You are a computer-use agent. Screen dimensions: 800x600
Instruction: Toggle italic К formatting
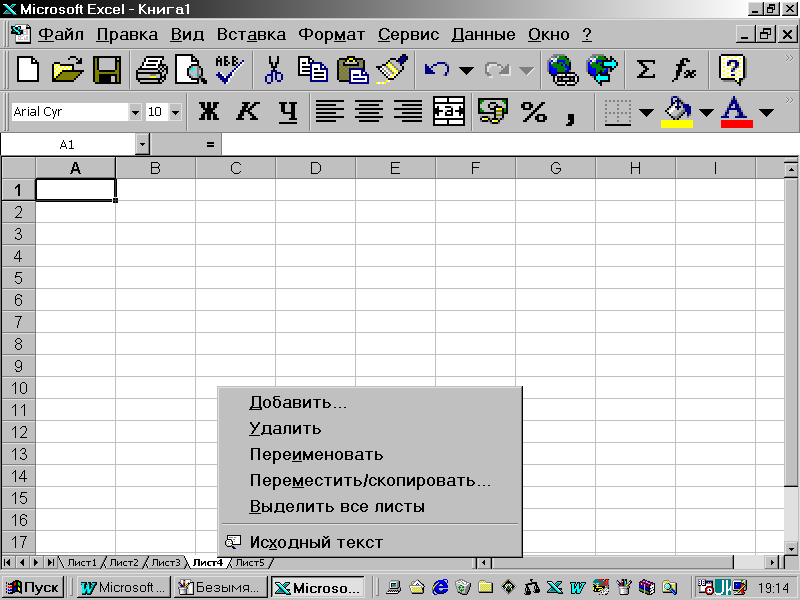[x=248, y=111]
